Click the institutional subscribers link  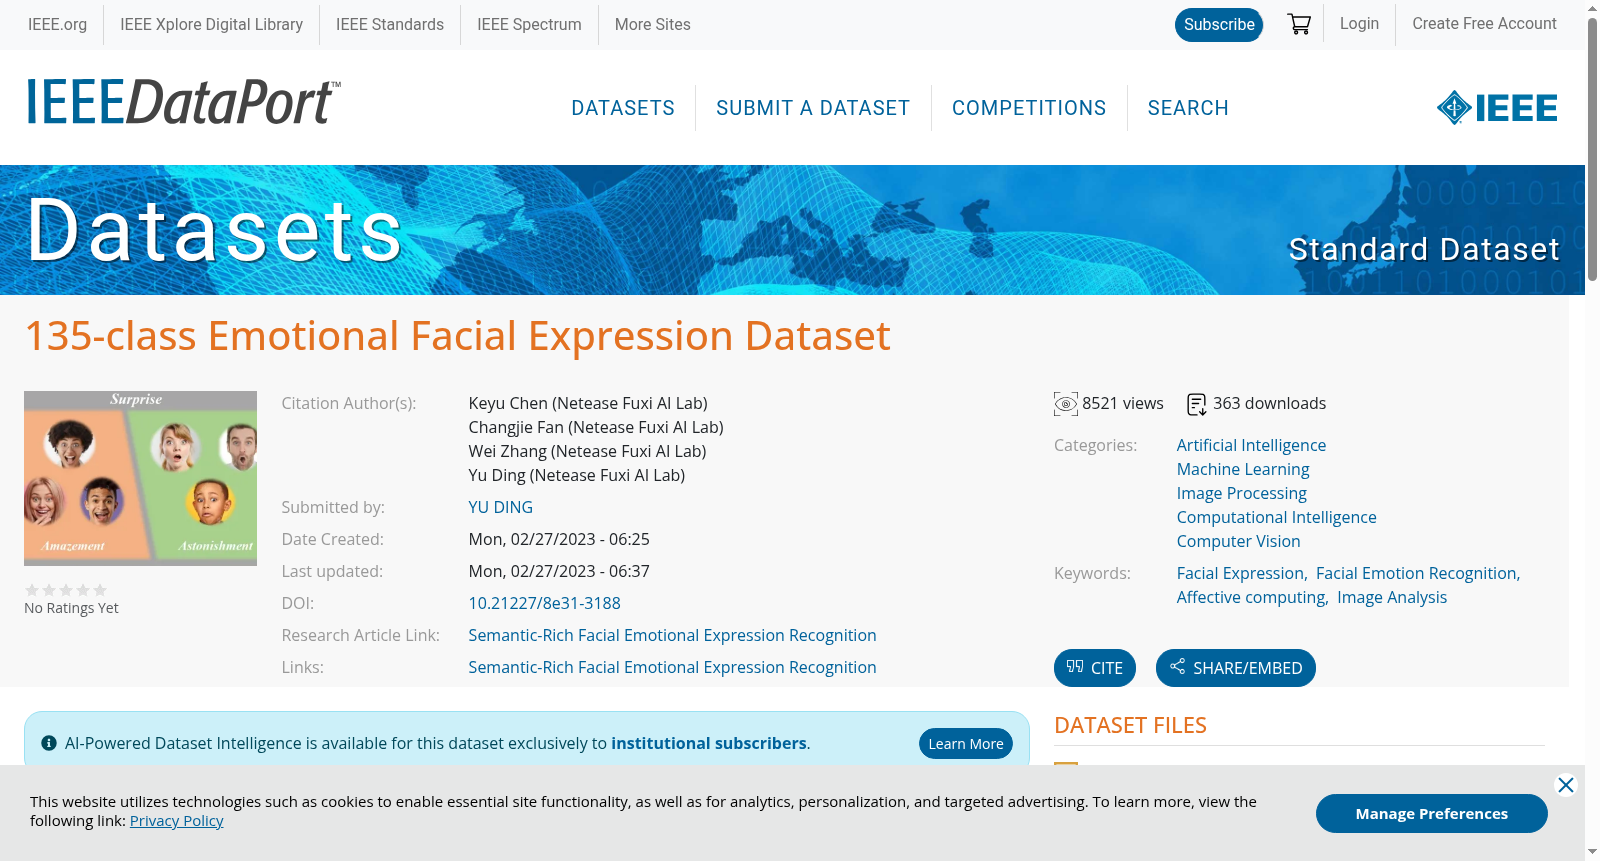[x=709, y=743]
